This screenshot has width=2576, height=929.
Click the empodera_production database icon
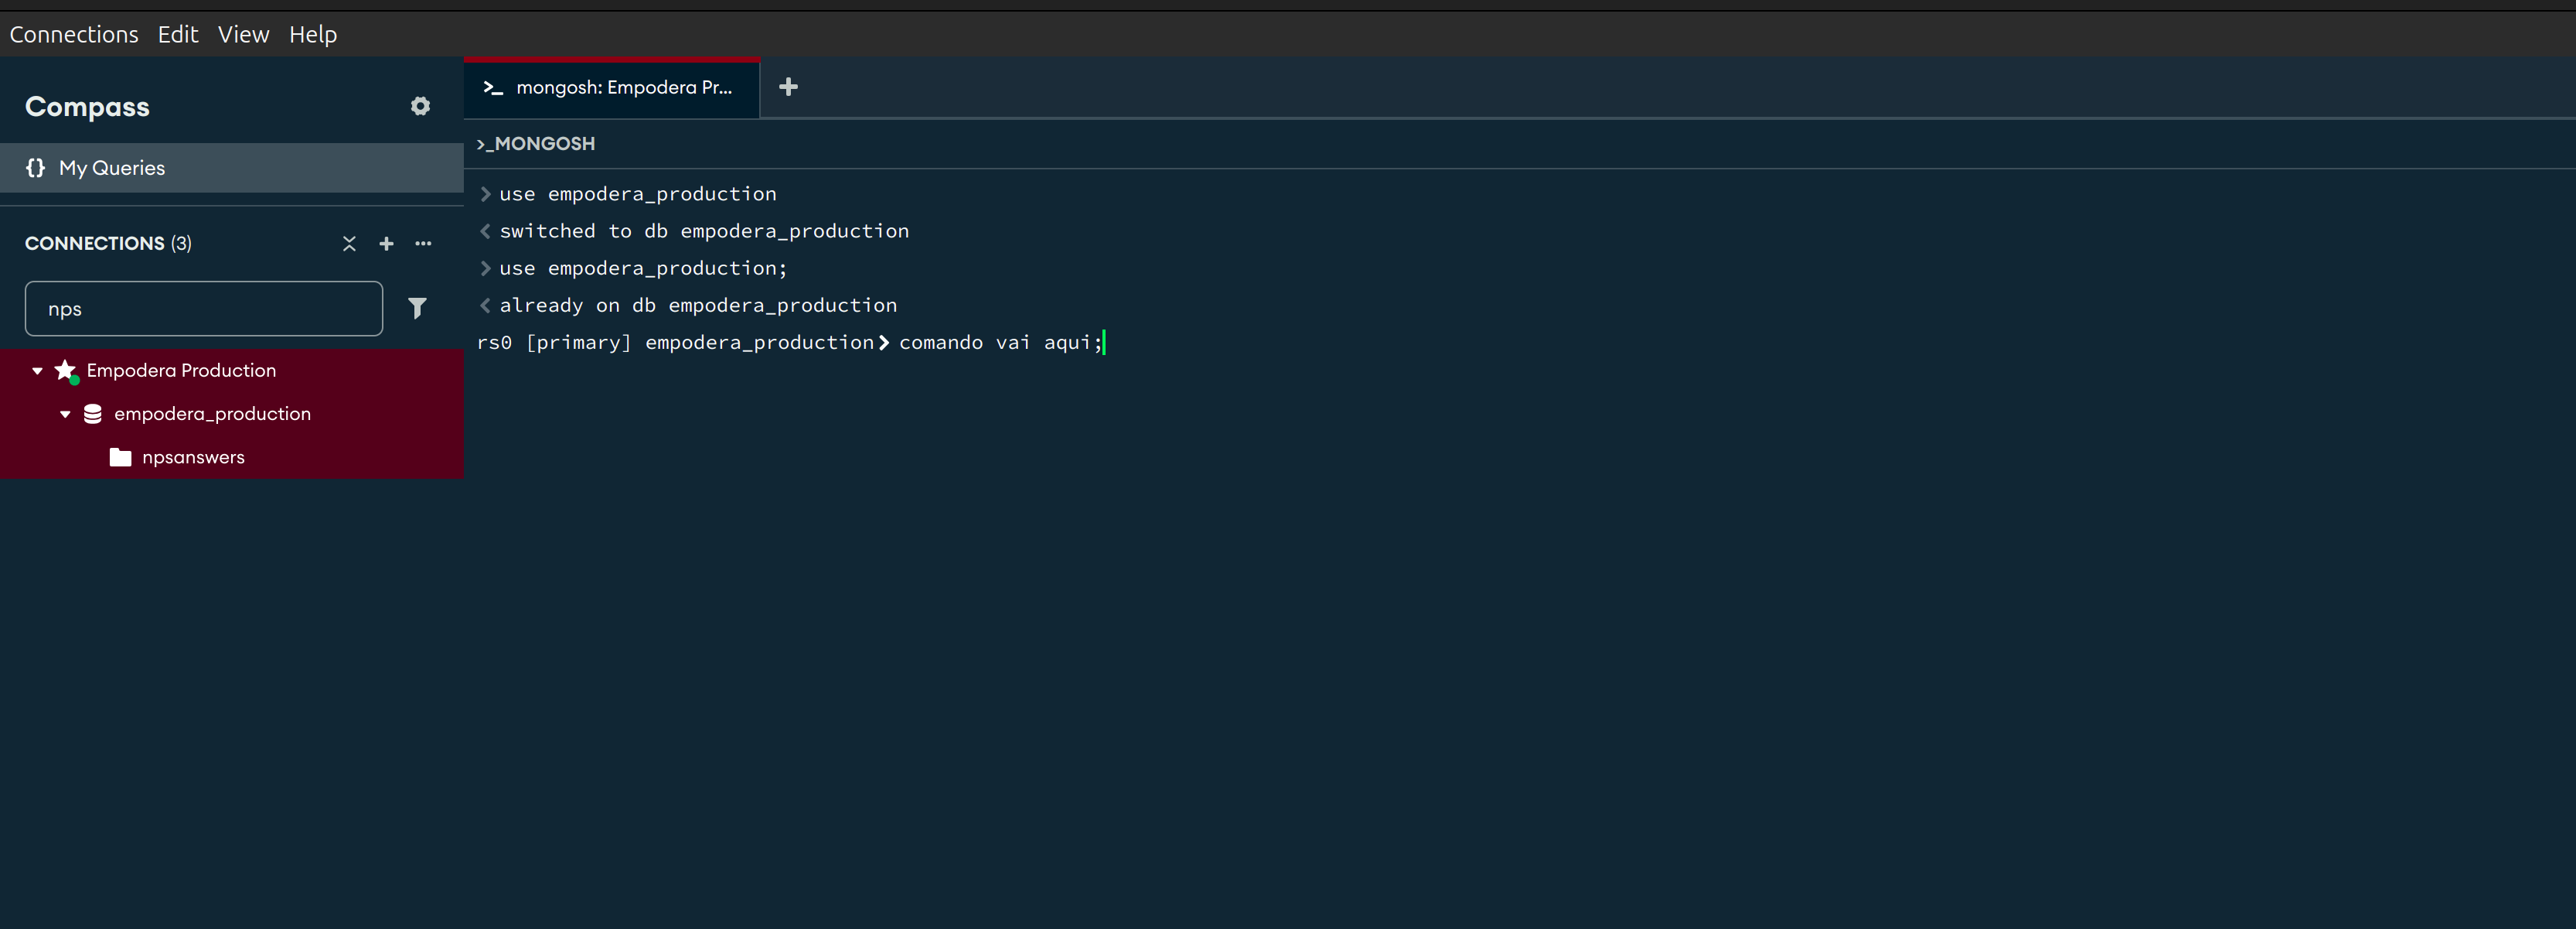[x=93, y=414]
